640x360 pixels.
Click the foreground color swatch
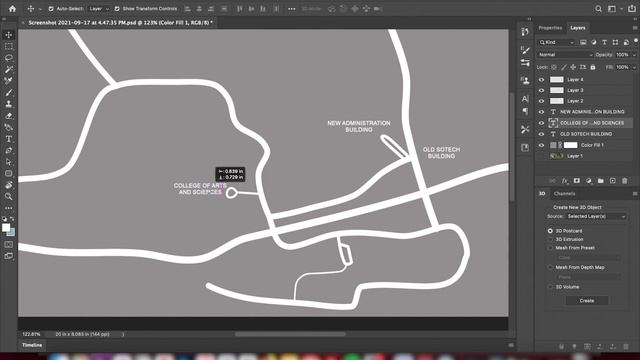pos(5,227)
